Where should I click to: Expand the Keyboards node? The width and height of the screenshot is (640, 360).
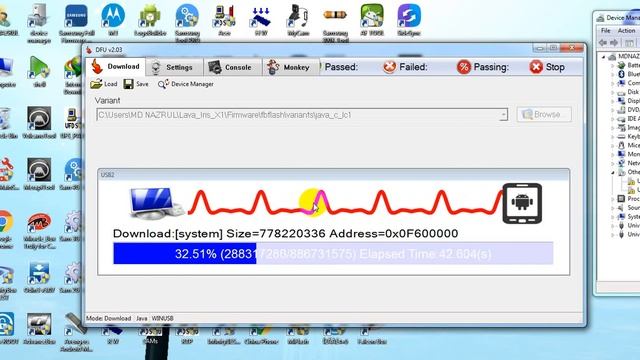click(612, 136)
